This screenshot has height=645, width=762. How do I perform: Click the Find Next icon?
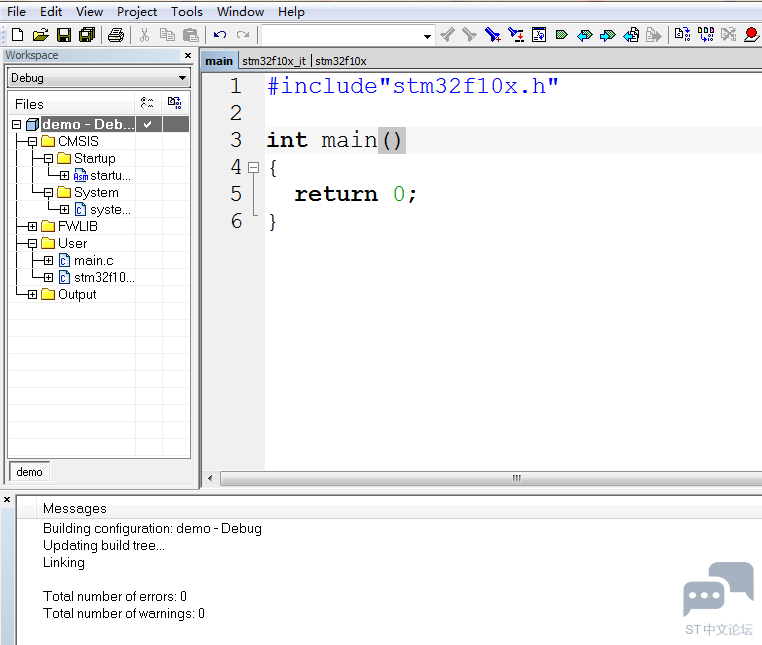[469, 35]
